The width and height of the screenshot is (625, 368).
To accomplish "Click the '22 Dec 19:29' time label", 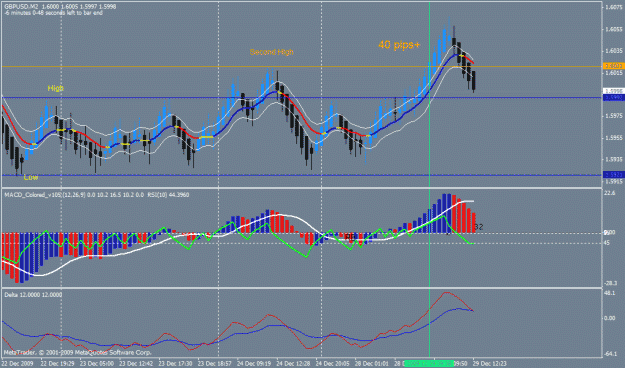I will (57, 364).
